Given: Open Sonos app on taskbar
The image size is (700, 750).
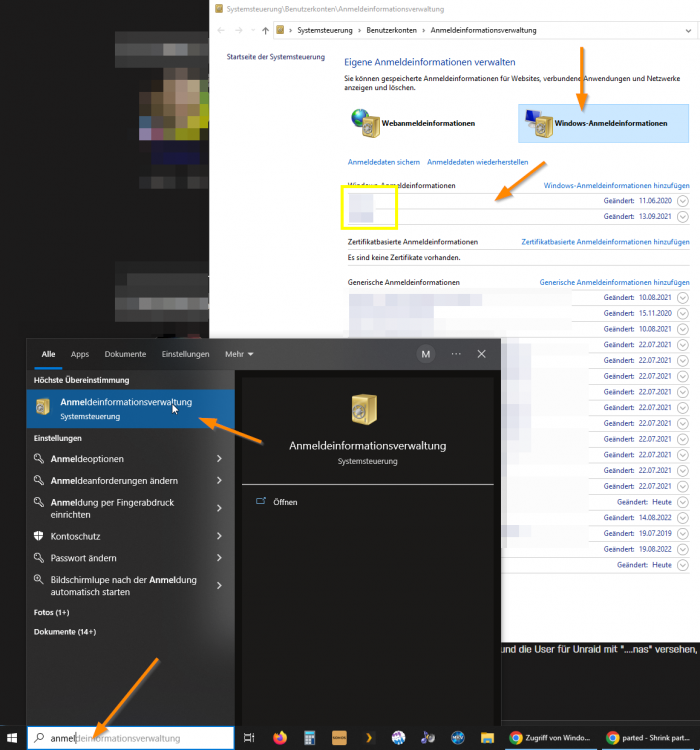Looking at the screenshot, I should click(x=339, y=738).
